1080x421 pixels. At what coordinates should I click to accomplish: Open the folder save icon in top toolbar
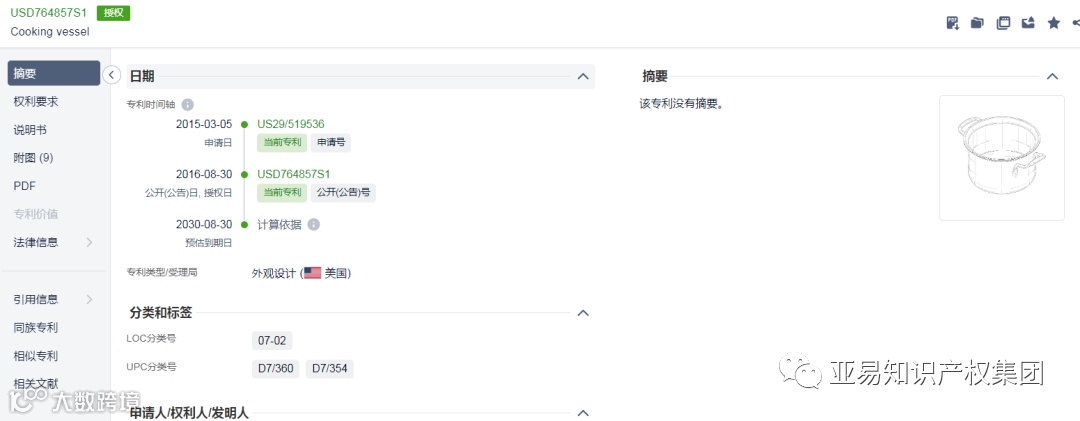(x=977, y=23)
